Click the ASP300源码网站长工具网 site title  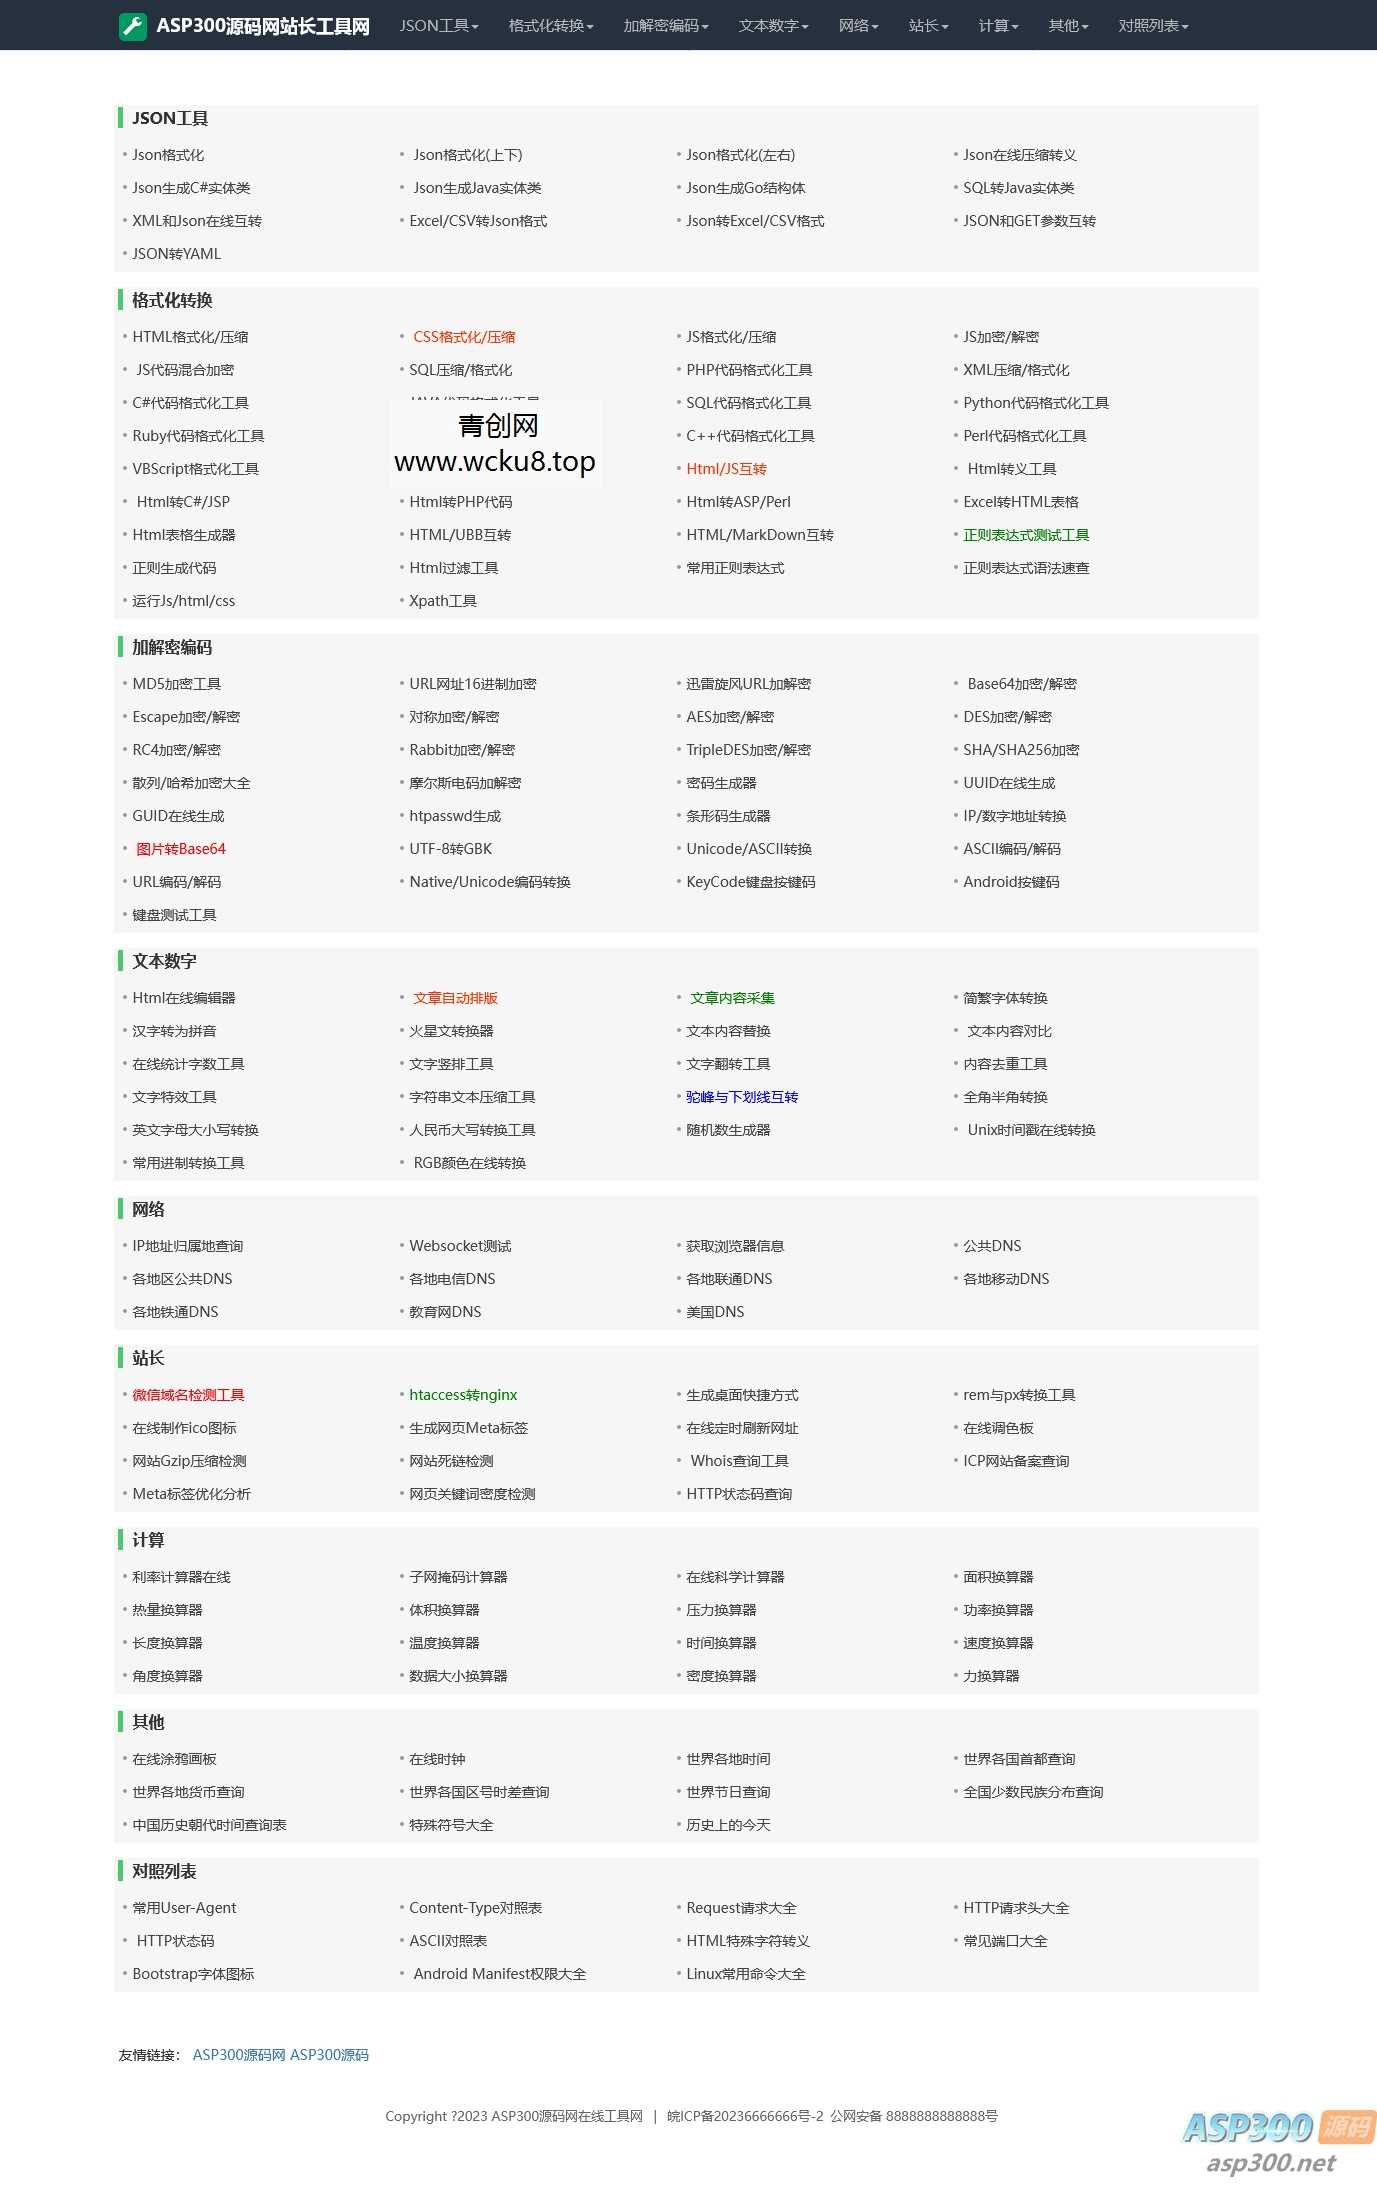tap(263, 26)
